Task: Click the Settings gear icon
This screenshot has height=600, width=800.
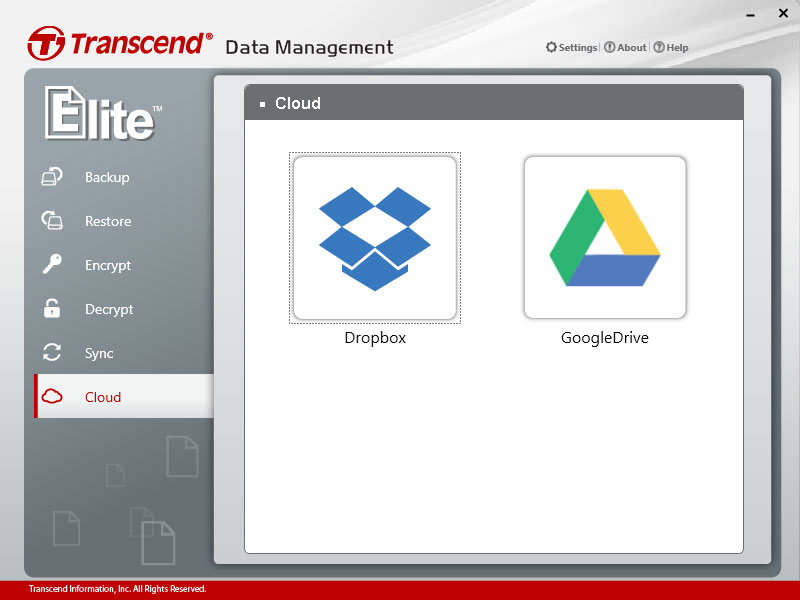Action: click(x=551, y=47)
